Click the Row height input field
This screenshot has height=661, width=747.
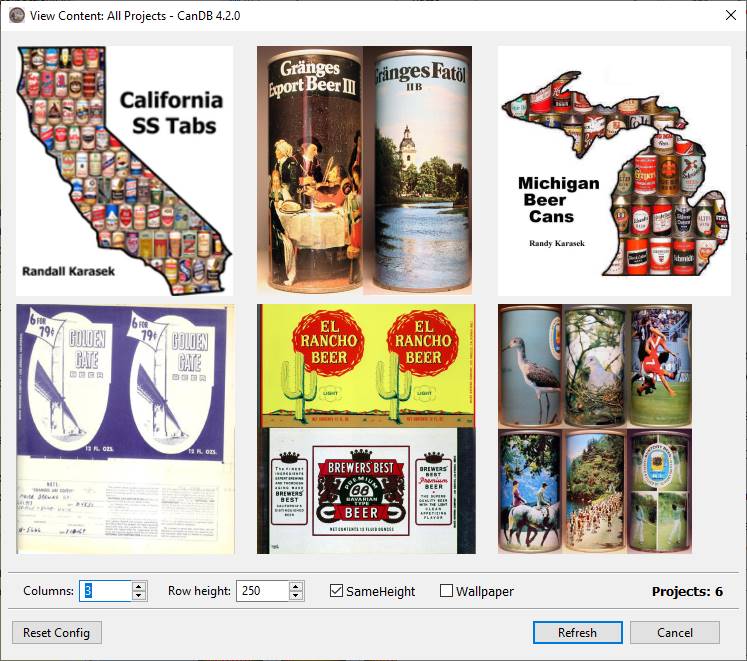click(262, 591)
